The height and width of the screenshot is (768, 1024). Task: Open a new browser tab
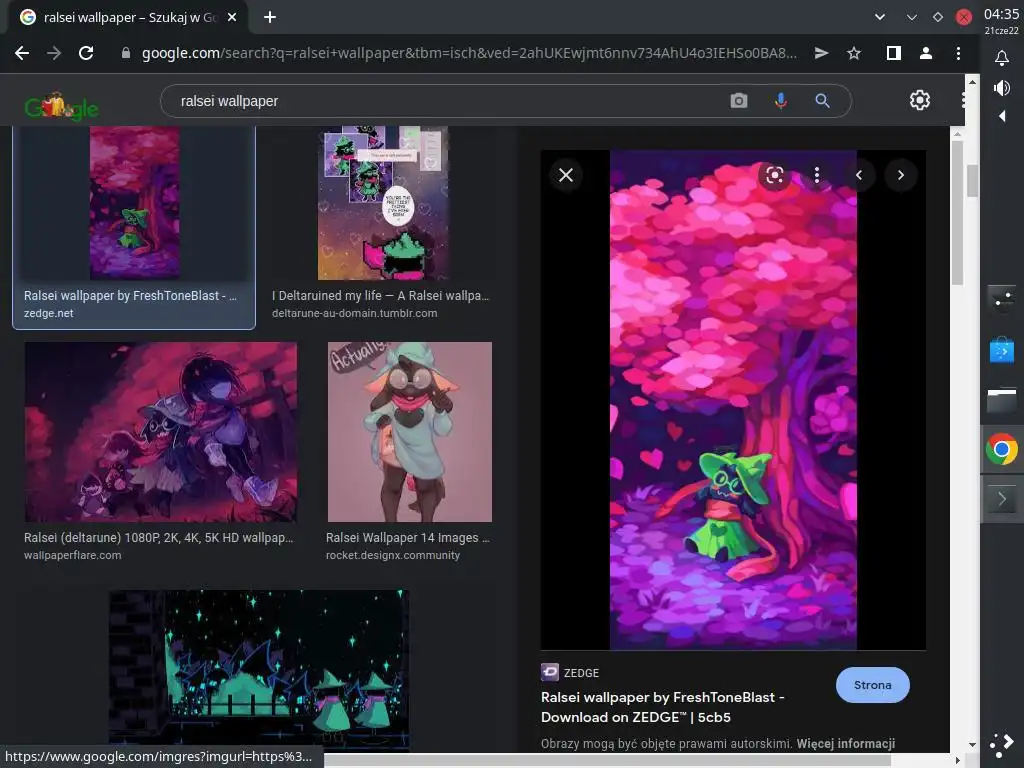click(270, 18)
